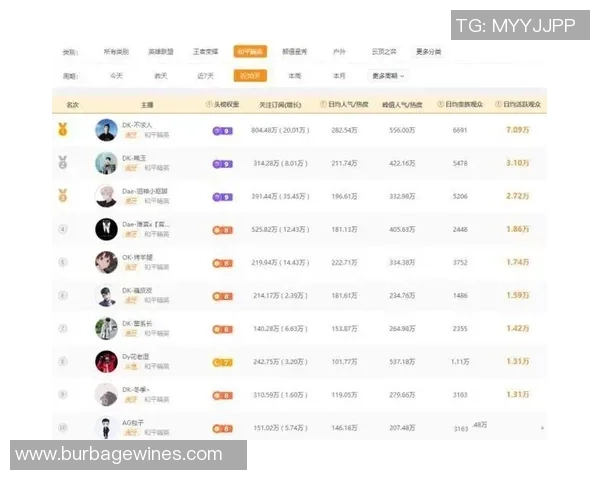Switch period filter to 本周

coord(294,75)
